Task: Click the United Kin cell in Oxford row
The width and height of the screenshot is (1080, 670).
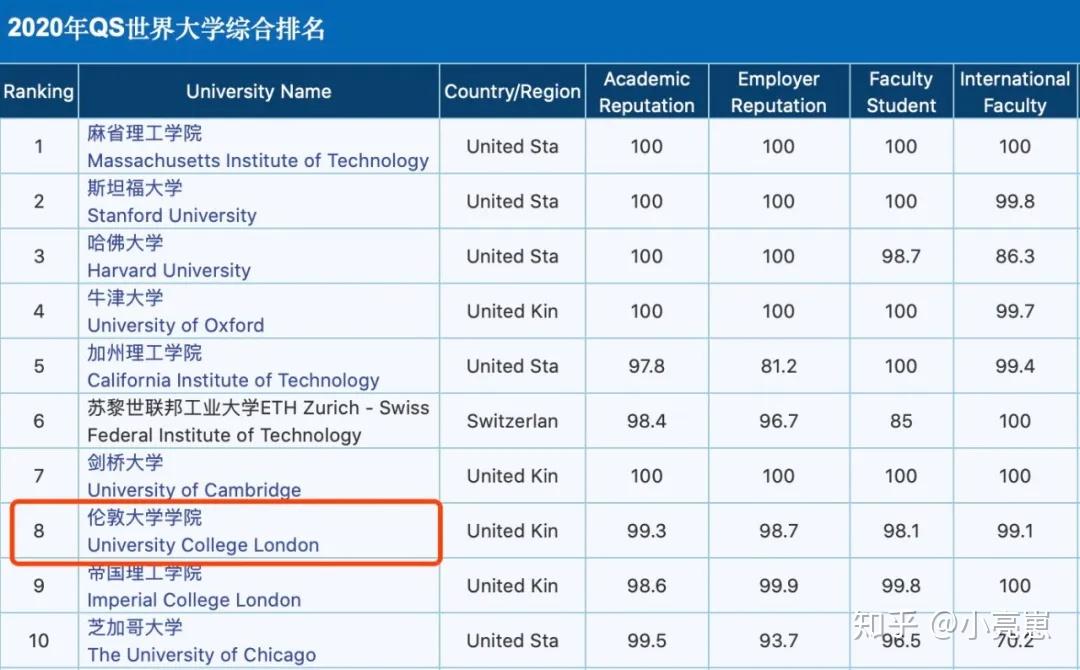Action: click(512, 311)
